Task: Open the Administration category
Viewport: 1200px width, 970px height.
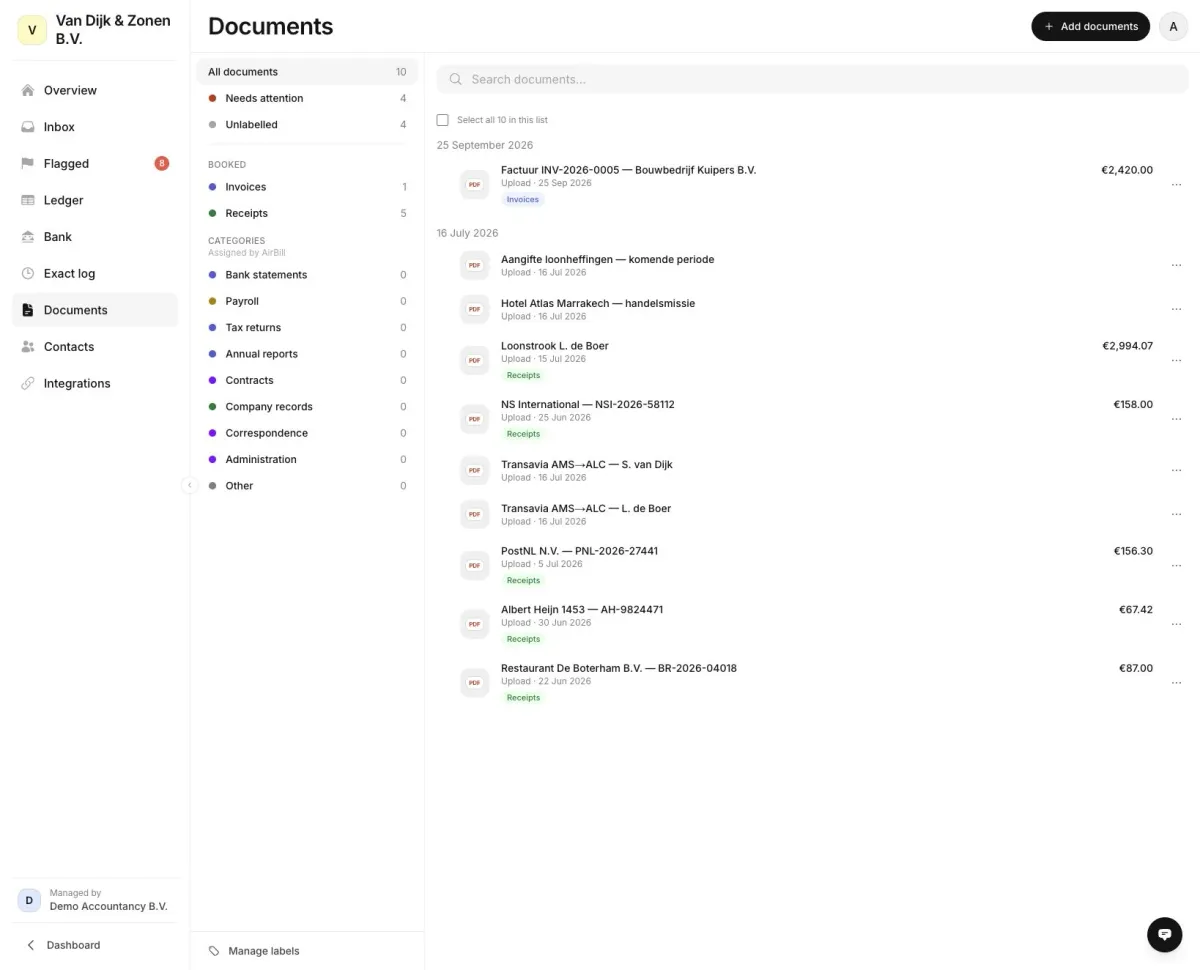Action: click(307, 460)
